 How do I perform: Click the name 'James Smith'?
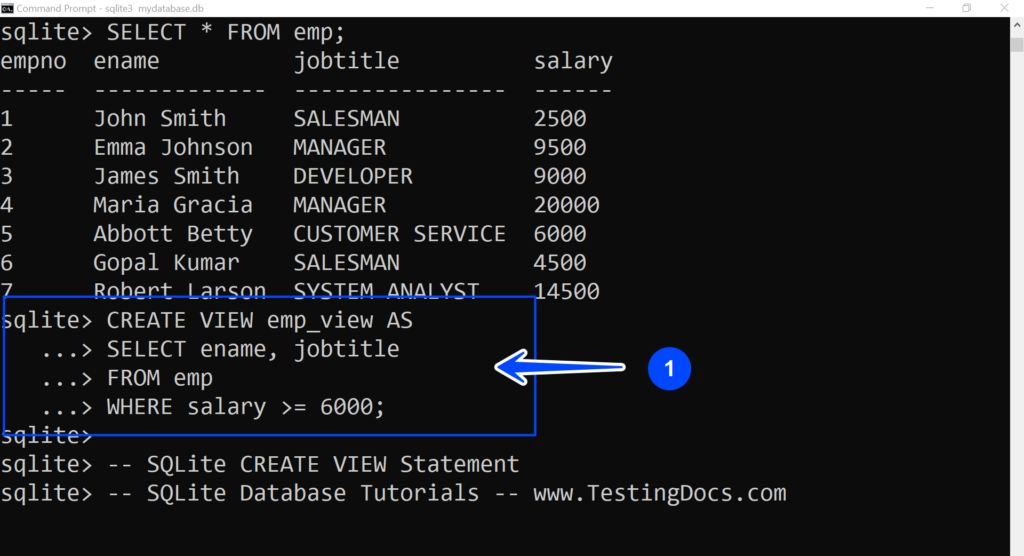point(167,176)
